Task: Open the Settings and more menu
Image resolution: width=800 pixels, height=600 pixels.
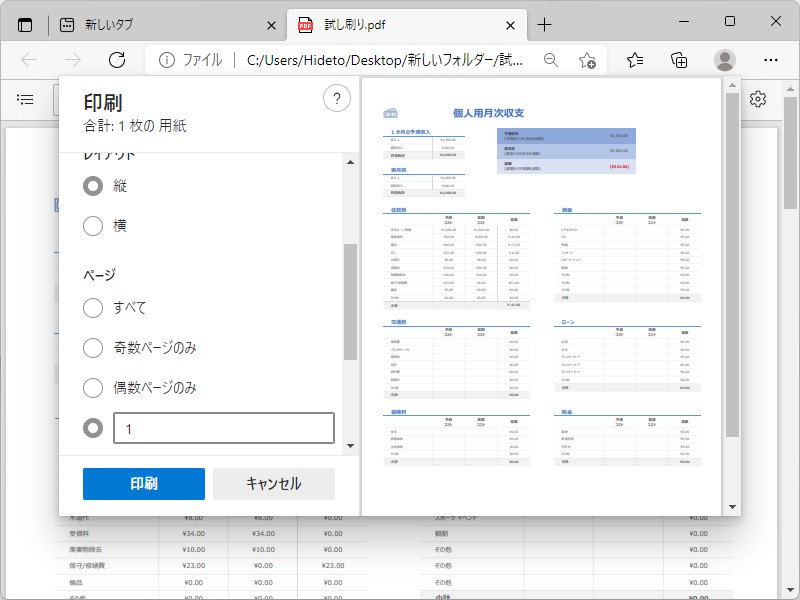Action: coord(773,59)
